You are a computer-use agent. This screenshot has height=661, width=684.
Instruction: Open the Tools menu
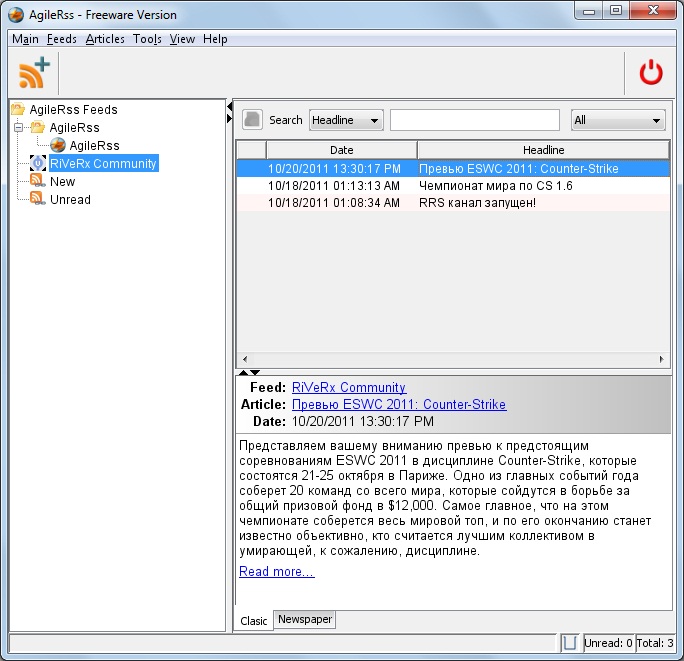(x=147, y=39)
